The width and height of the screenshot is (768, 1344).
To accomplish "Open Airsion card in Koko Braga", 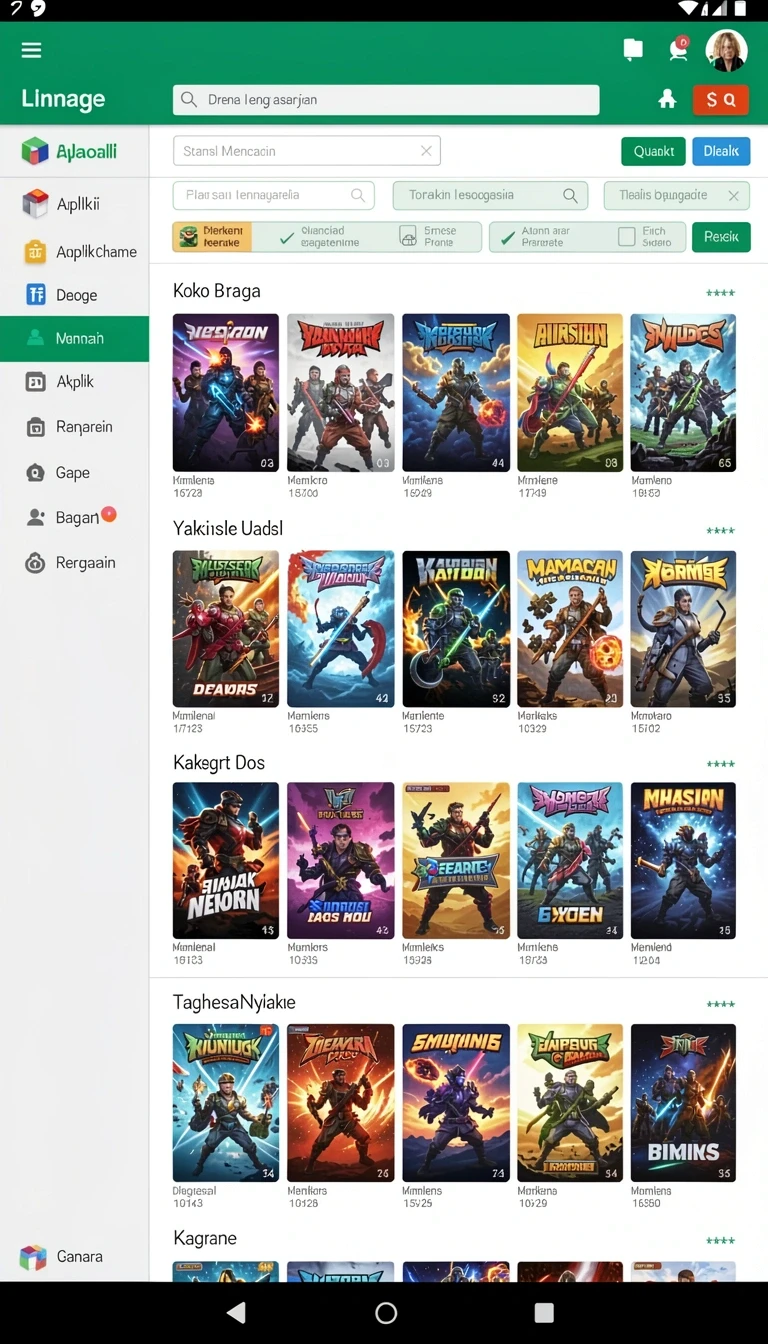I will point(570,392).
